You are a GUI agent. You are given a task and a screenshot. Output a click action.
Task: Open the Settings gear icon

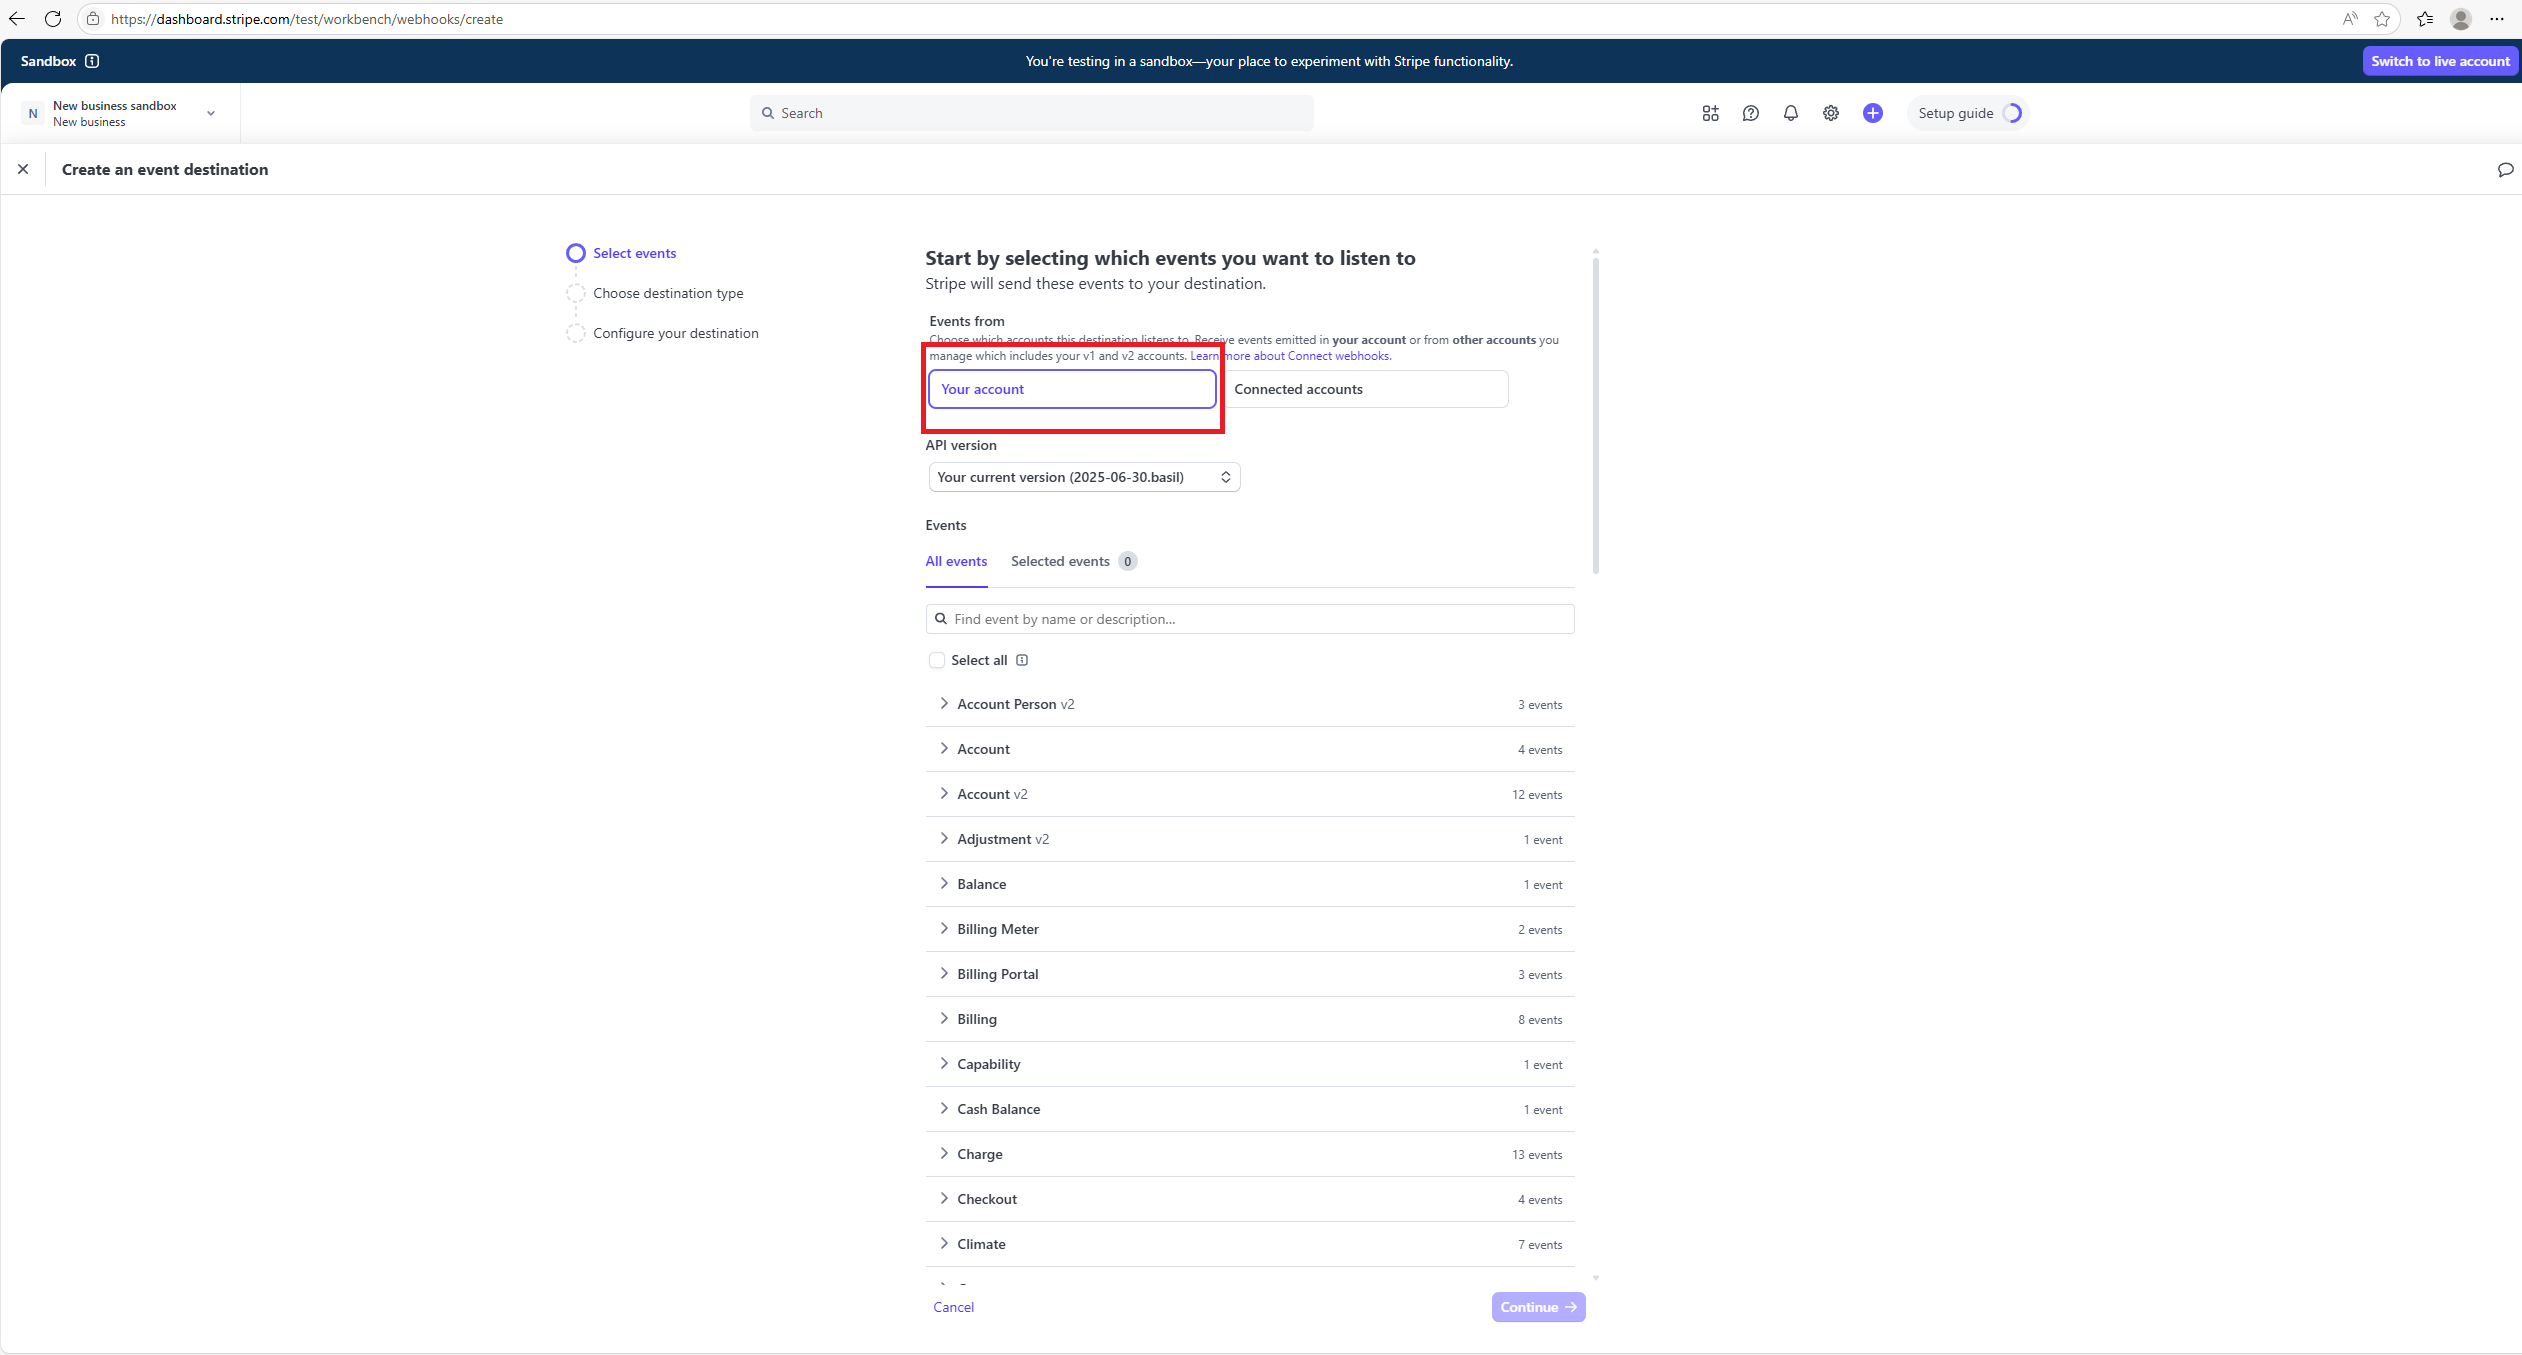tap(1830, 113)
